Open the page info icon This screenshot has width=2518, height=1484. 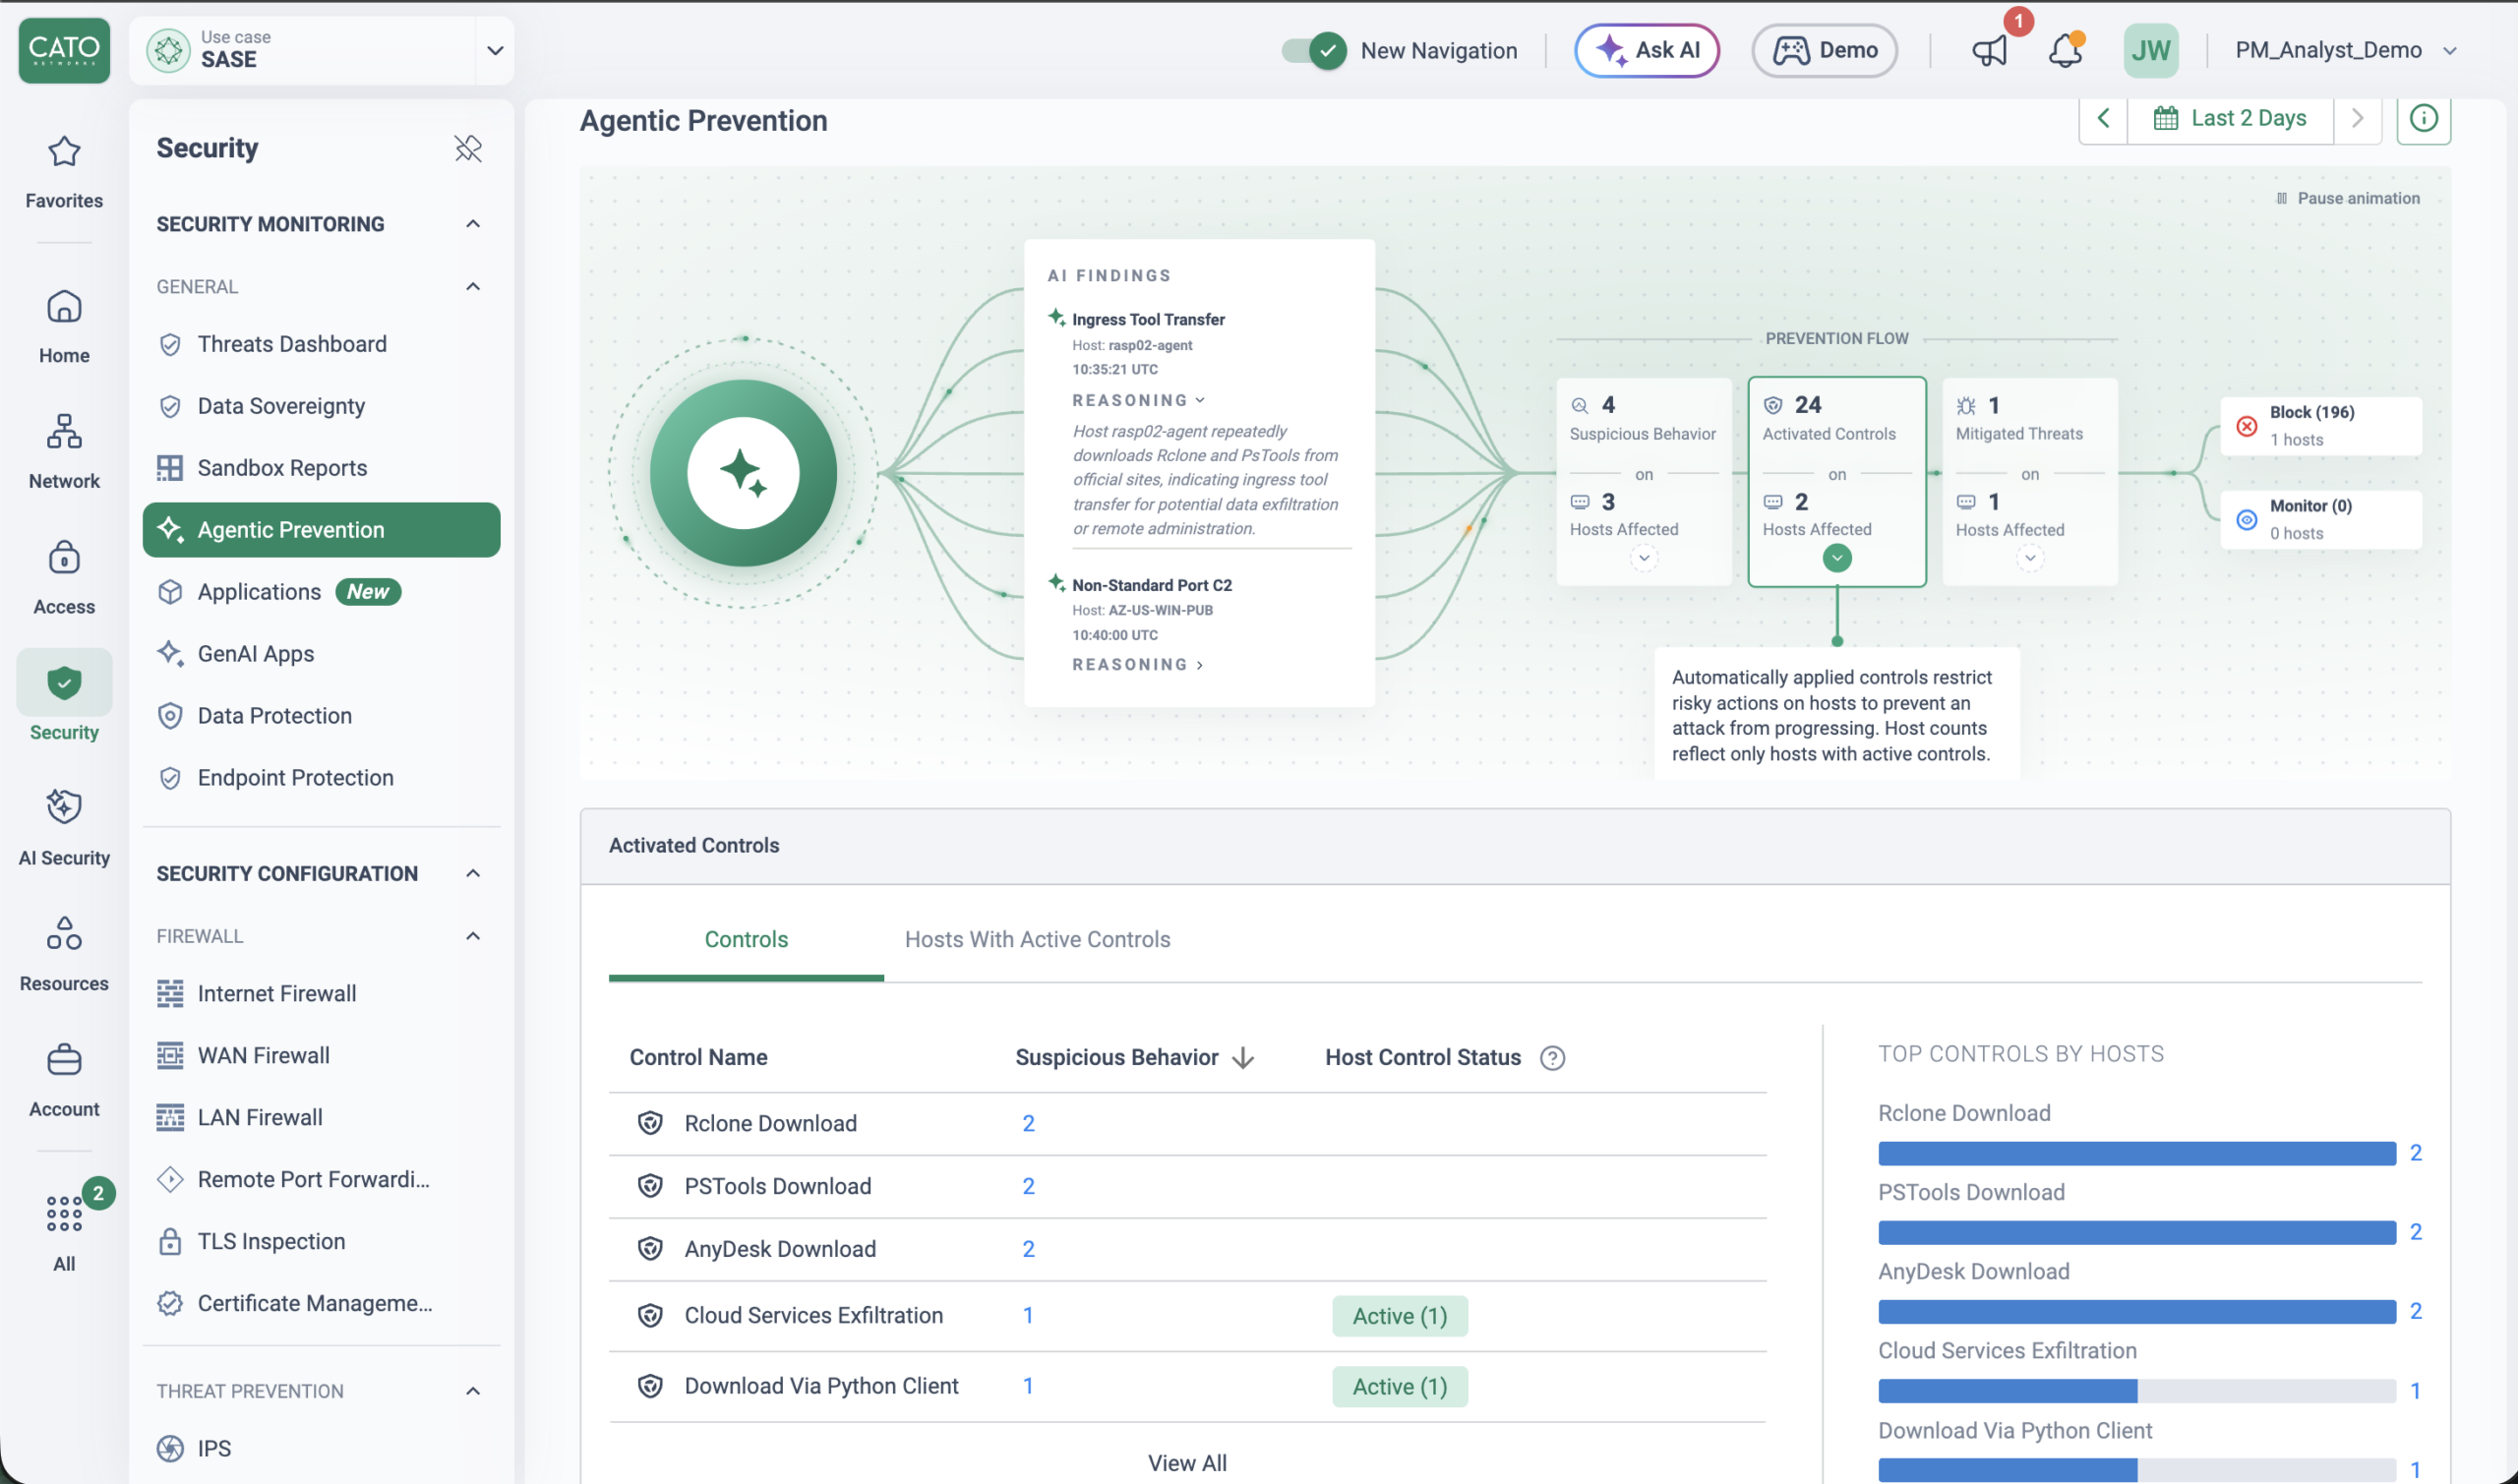[2423, 118]
